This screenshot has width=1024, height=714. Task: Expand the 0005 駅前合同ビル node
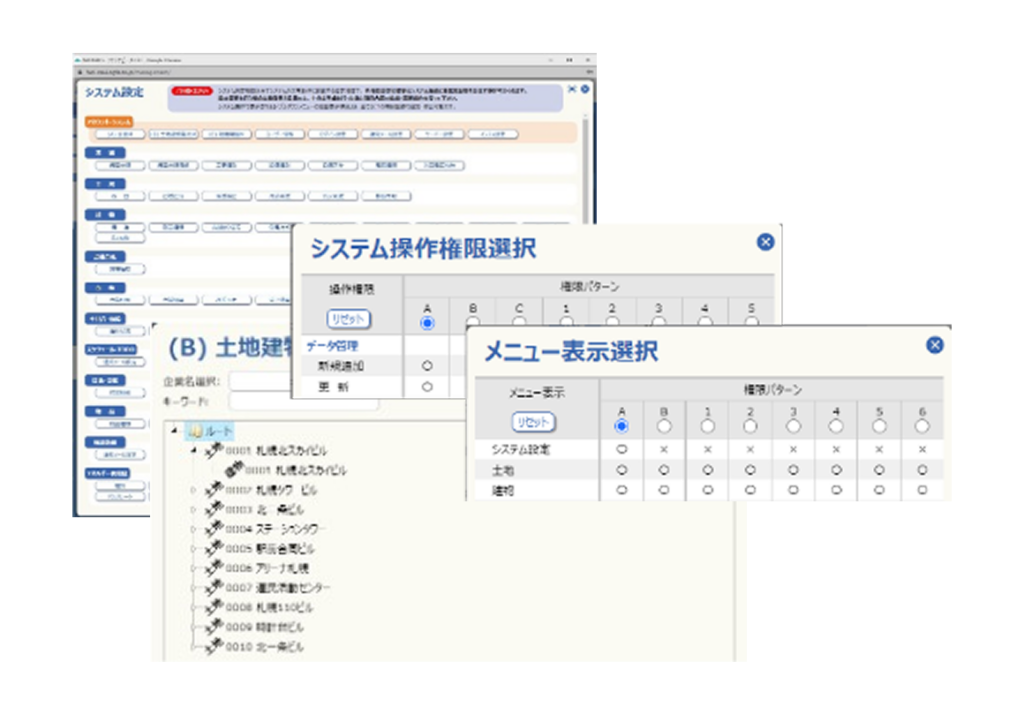click(x=193, y=549)
